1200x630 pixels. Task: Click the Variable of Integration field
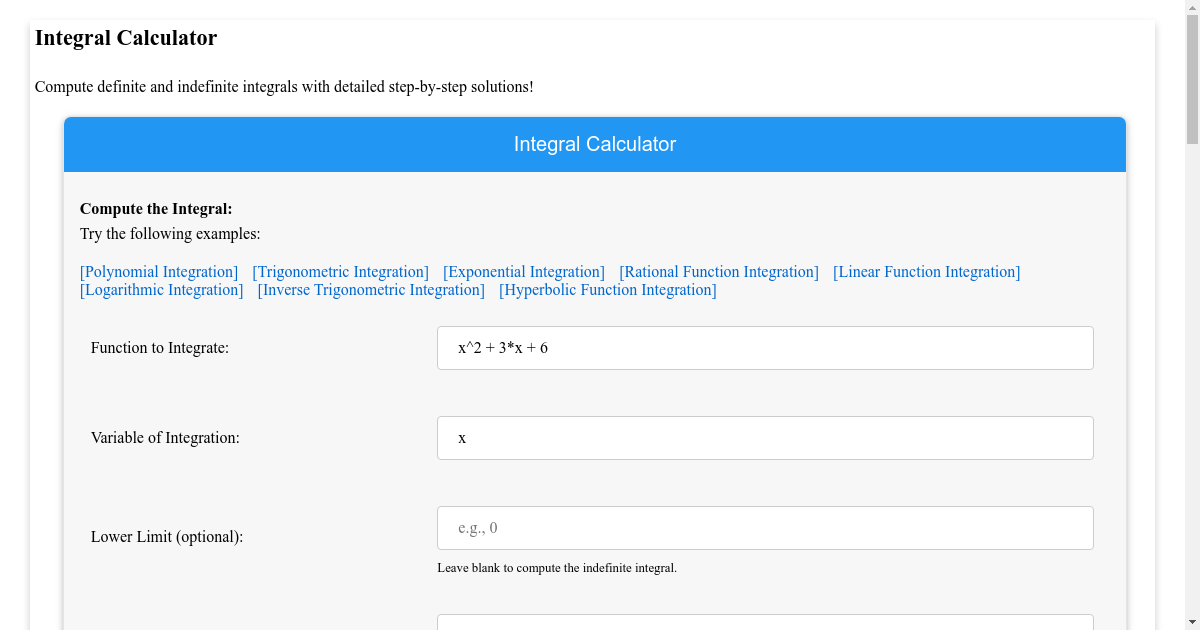coord(764,437)
